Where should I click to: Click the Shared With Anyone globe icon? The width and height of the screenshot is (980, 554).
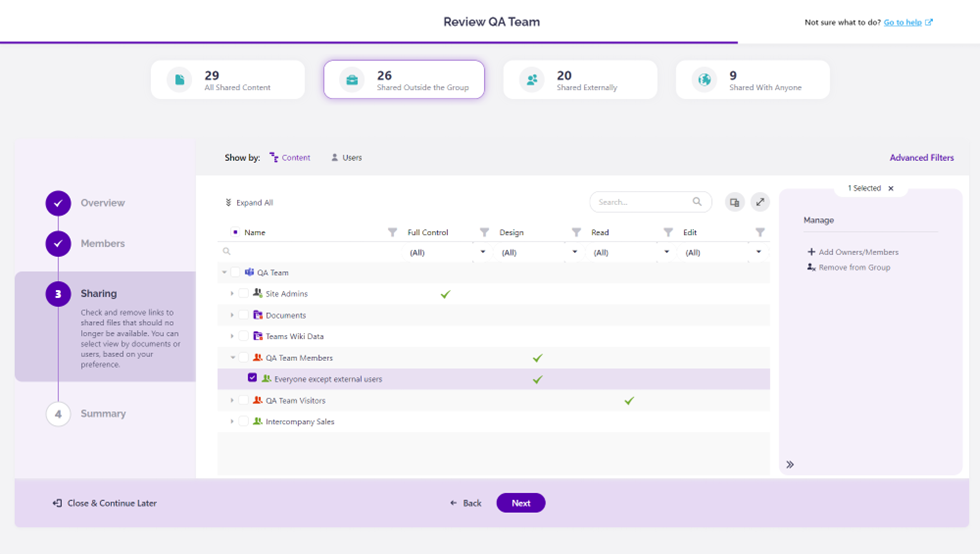[x=704, y=80]
